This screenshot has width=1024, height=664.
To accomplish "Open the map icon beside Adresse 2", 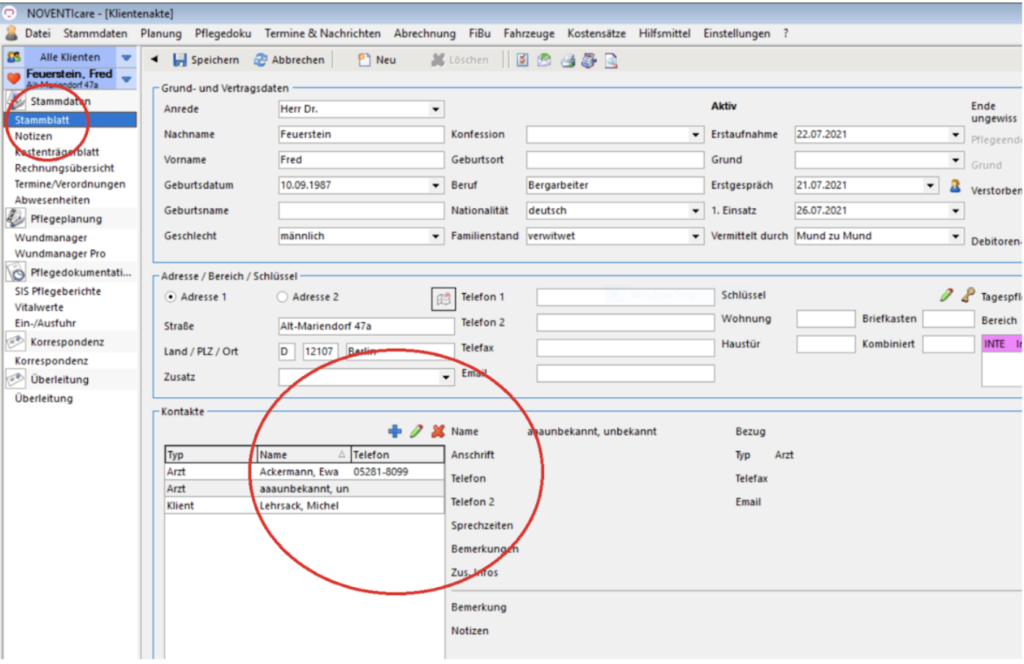I will tap(443, 299).
